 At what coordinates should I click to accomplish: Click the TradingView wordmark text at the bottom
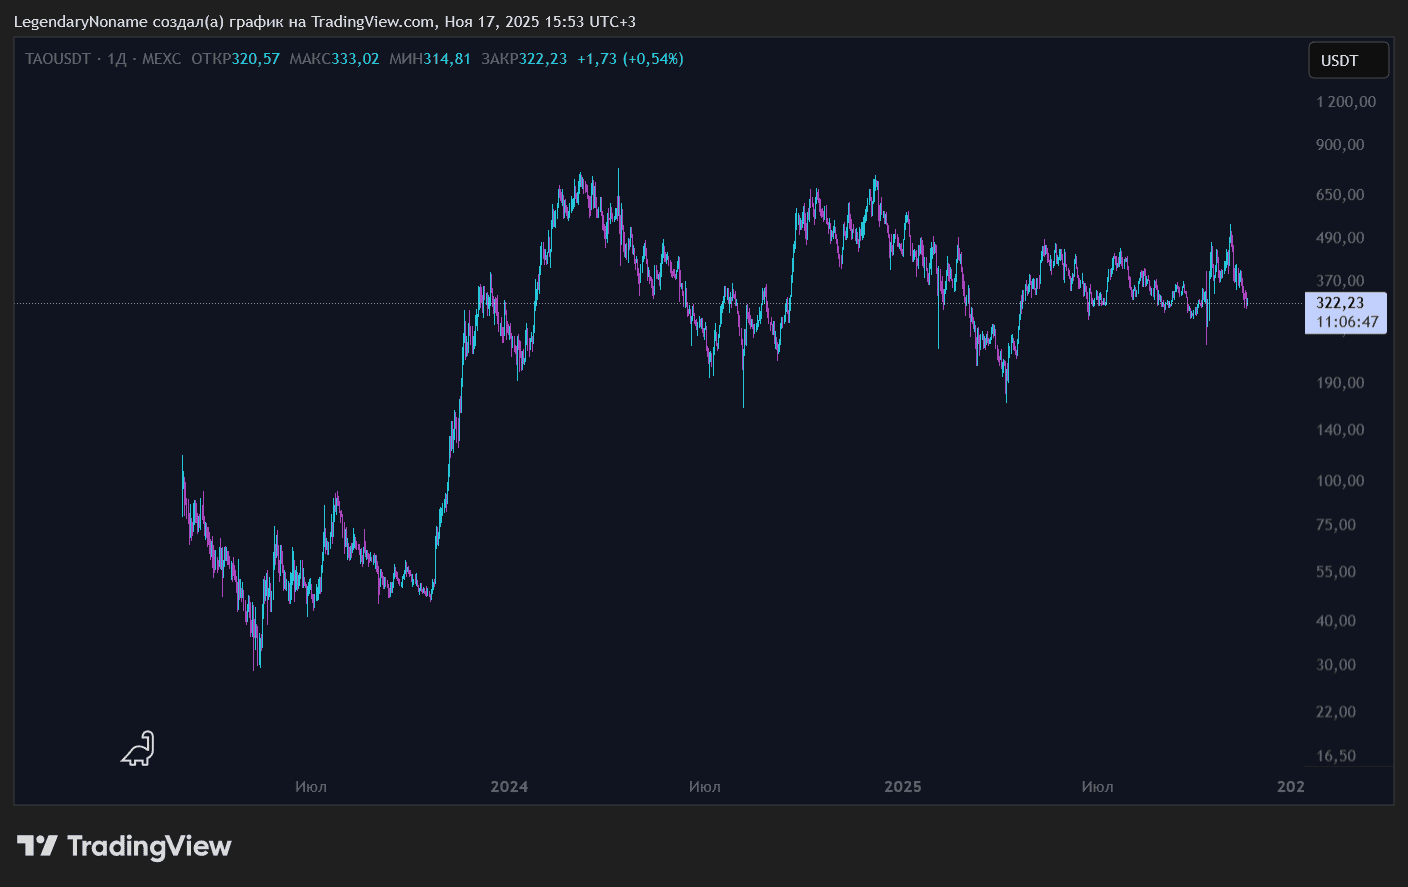pos(149,846)
